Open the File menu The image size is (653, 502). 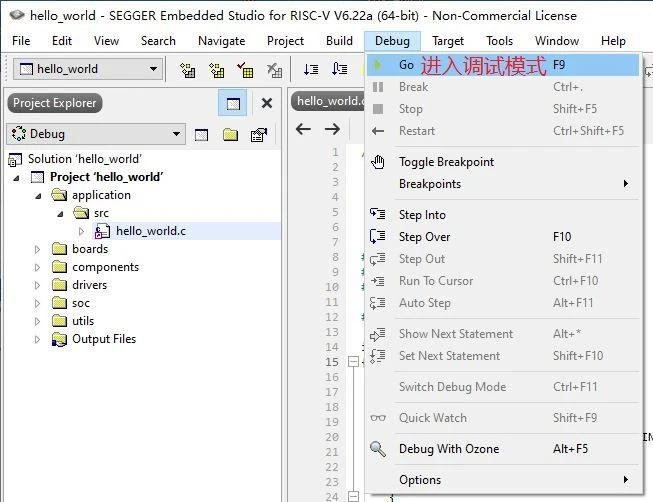point(21,41)
